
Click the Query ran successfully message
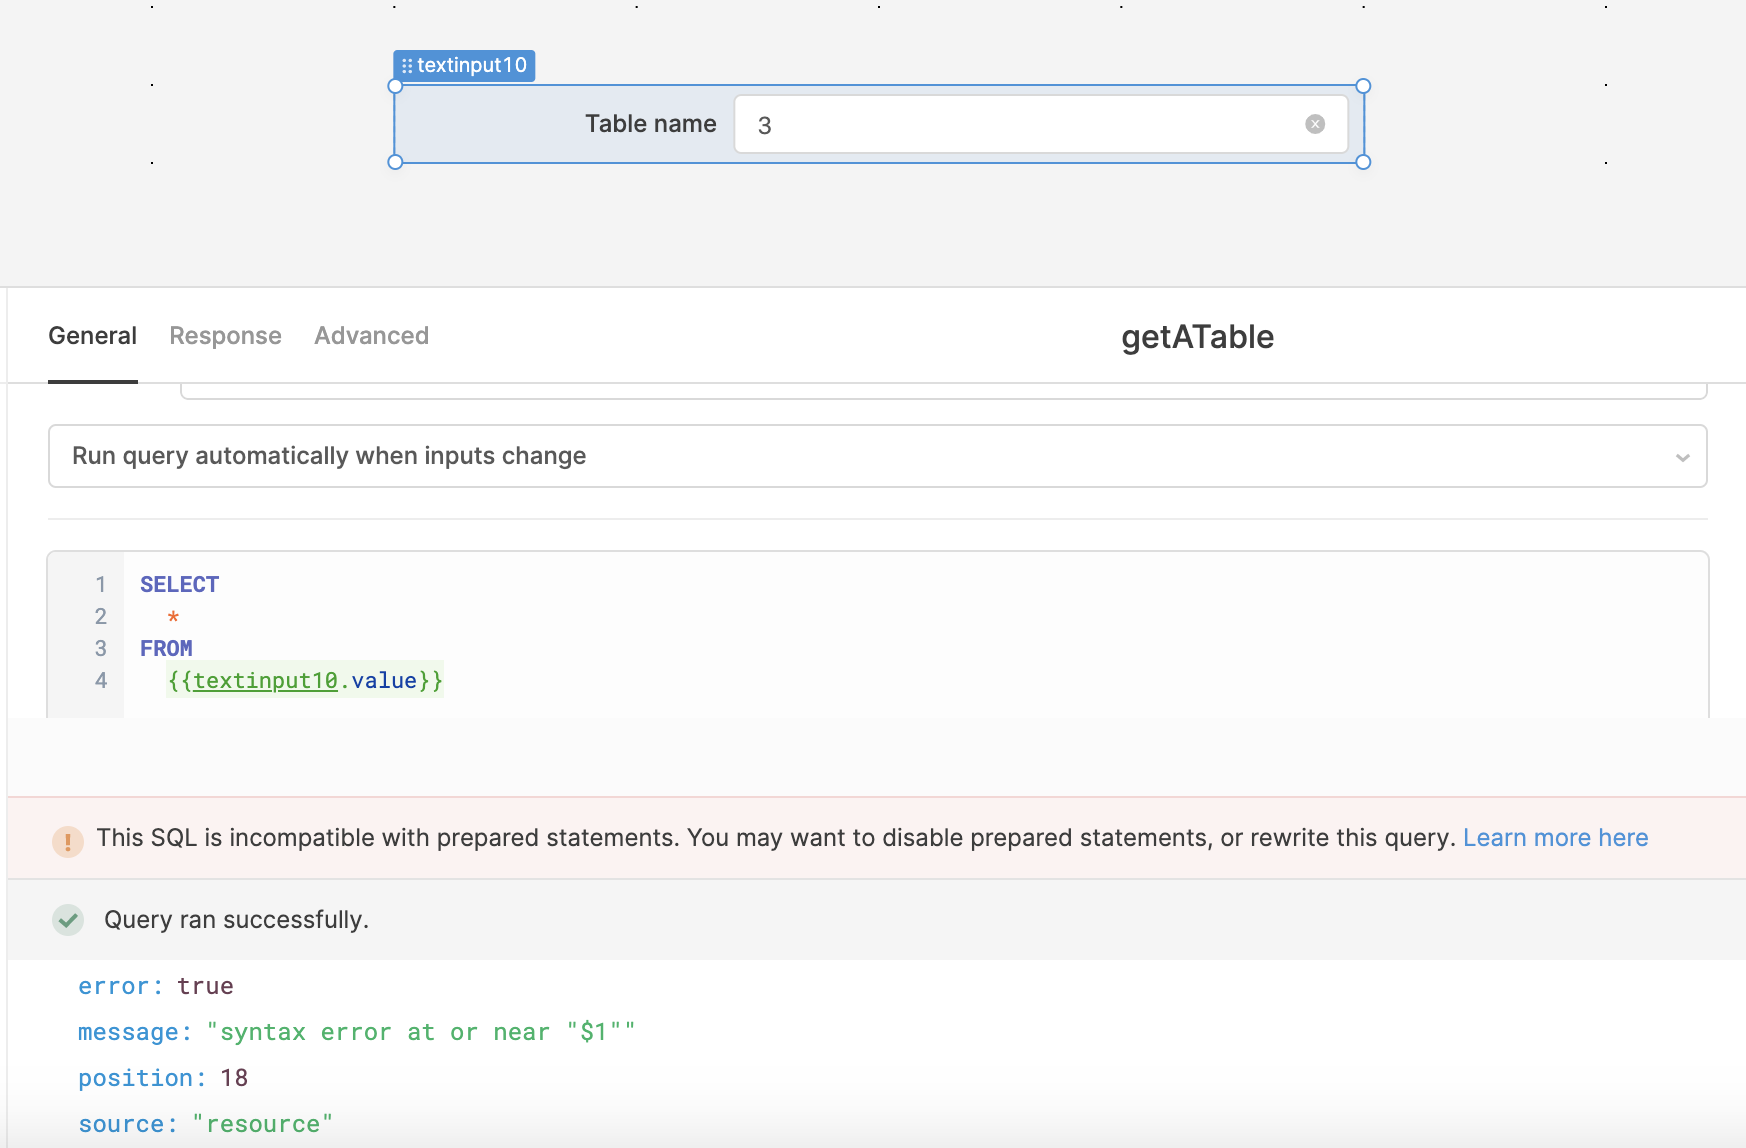236,920
